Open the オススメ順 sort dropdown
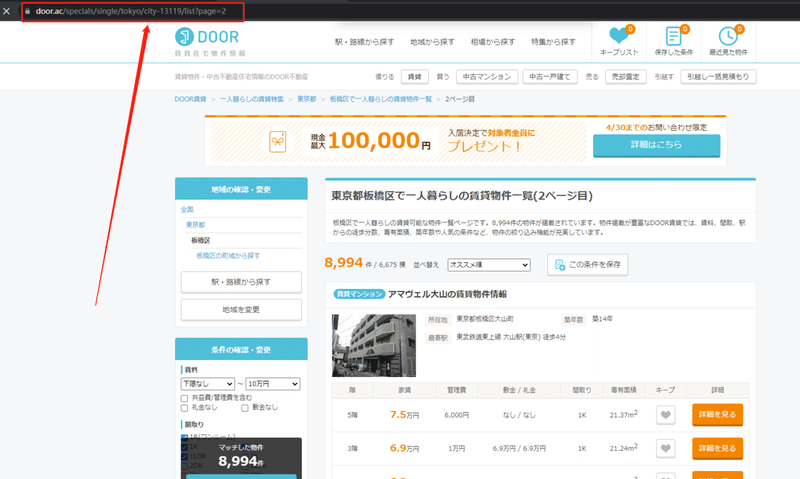This screenshot has width=800, height=479. coord(489,265)
